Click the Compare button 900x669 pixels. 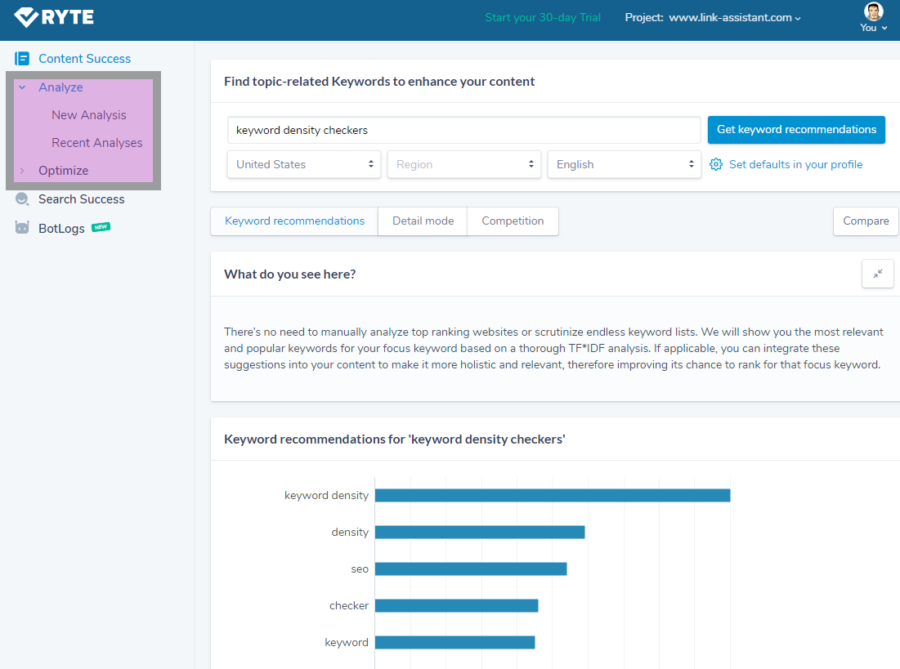866,221
